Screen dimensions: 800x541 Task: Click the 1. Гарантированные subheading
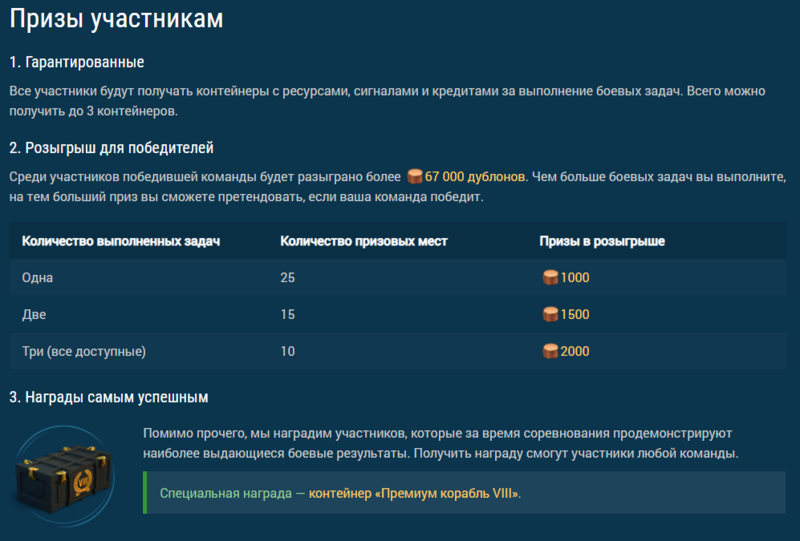(x=77, y=62)
